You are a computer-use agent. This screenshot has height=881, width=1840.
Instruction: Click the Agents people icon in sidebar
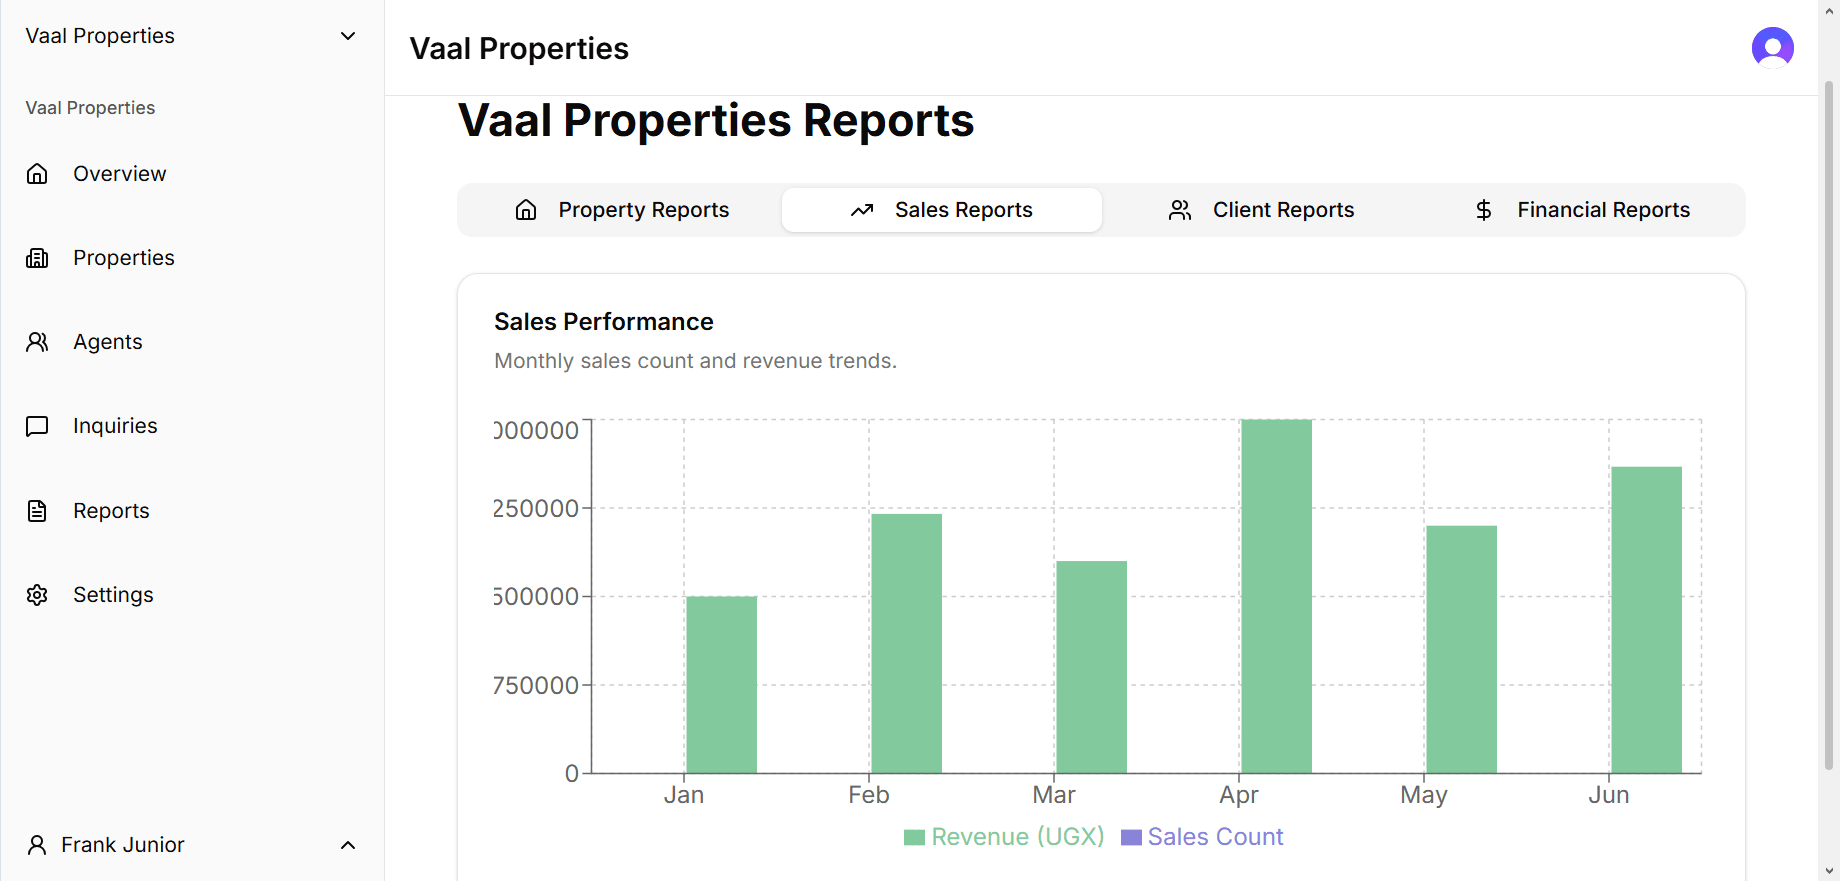37,342
